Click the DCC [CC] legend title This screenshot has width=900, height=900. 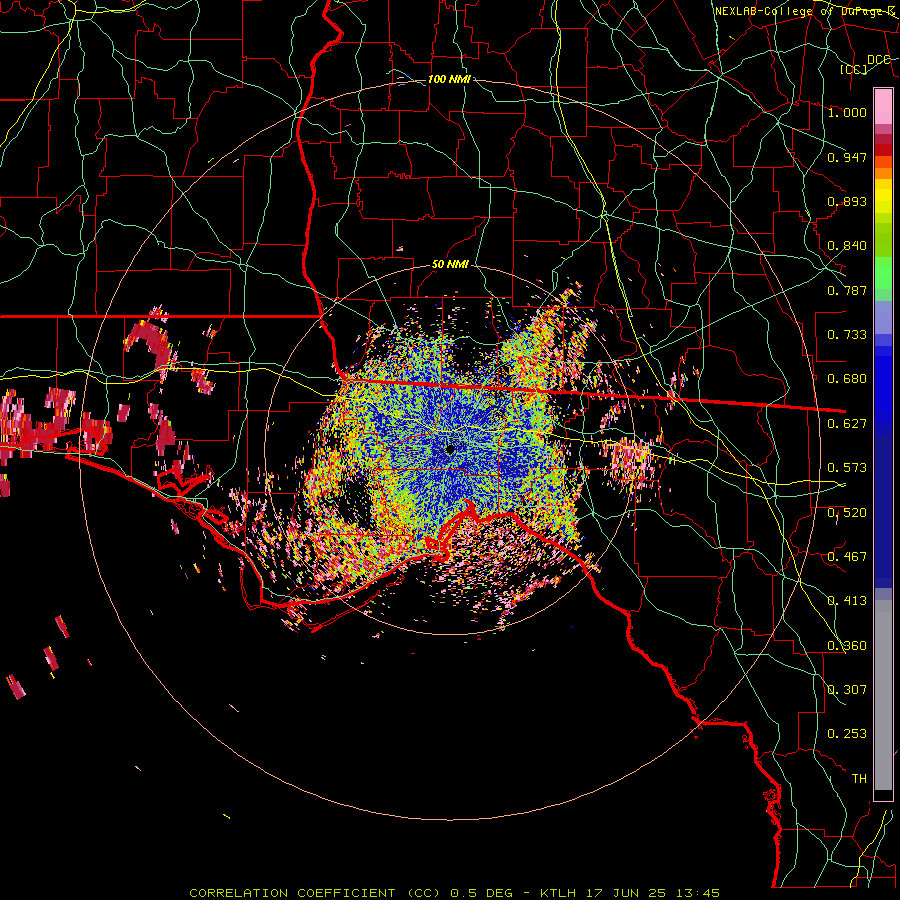[x=866, y=64]
